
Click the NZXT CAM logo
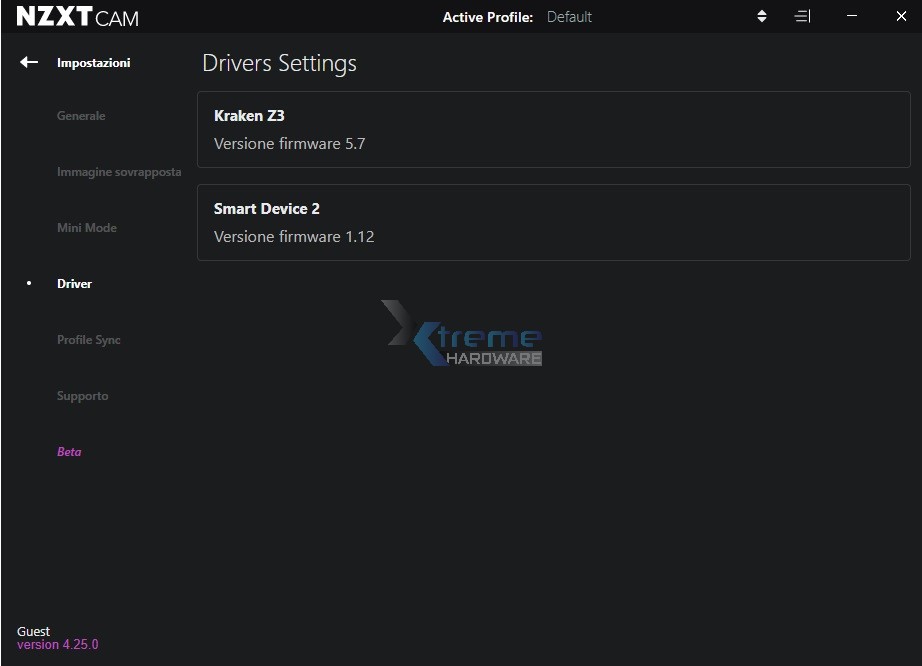[78, 17]
